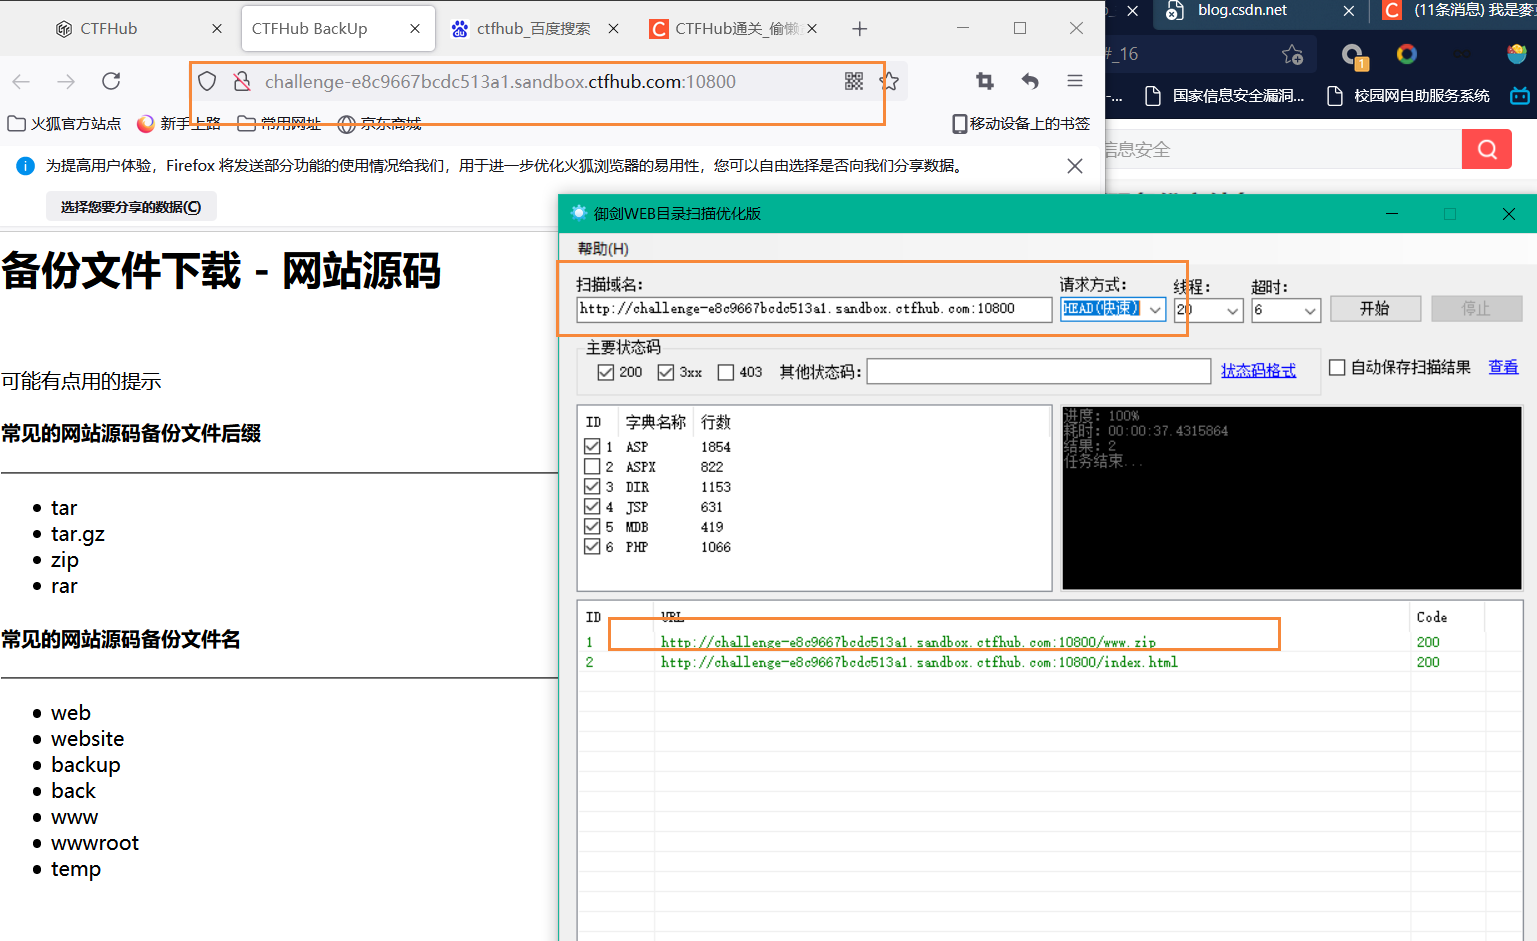Click extension icon with badge 1 in background browser

click(1354, 56)
